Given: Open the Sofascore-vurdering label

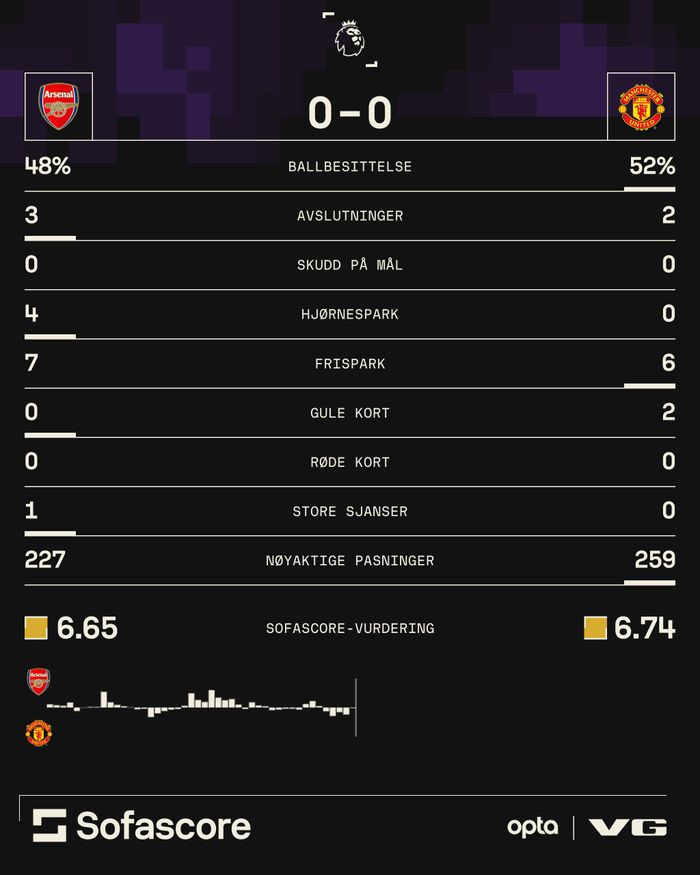Looking at the screenshot, I should pyautogui.click(x=349, y=629).
